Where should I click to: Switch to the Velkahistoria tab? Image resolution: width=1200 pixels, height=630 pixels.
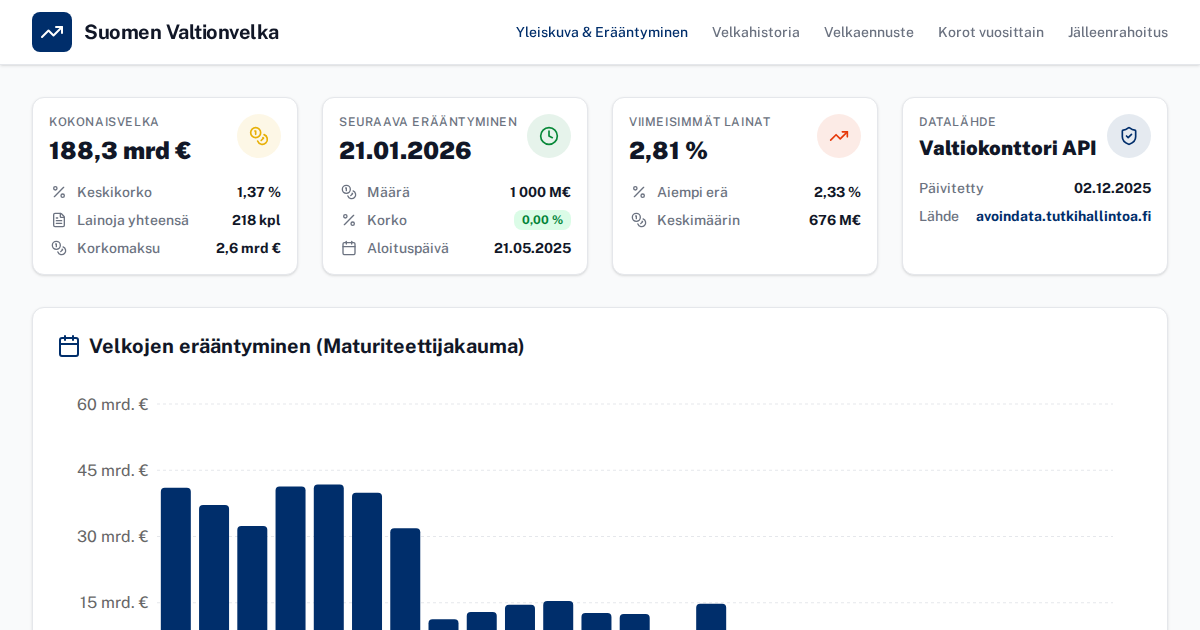[x=756, y=32]
